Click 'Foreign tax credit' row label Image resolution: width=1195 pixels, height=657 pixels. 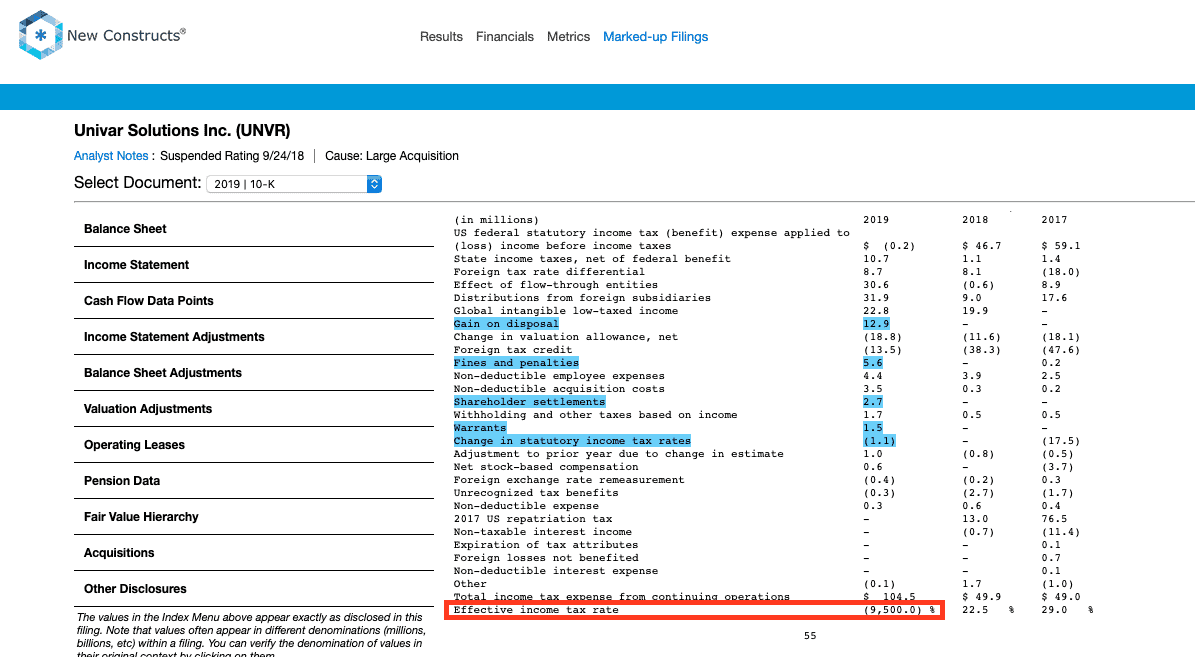click(x=513, y=350)
